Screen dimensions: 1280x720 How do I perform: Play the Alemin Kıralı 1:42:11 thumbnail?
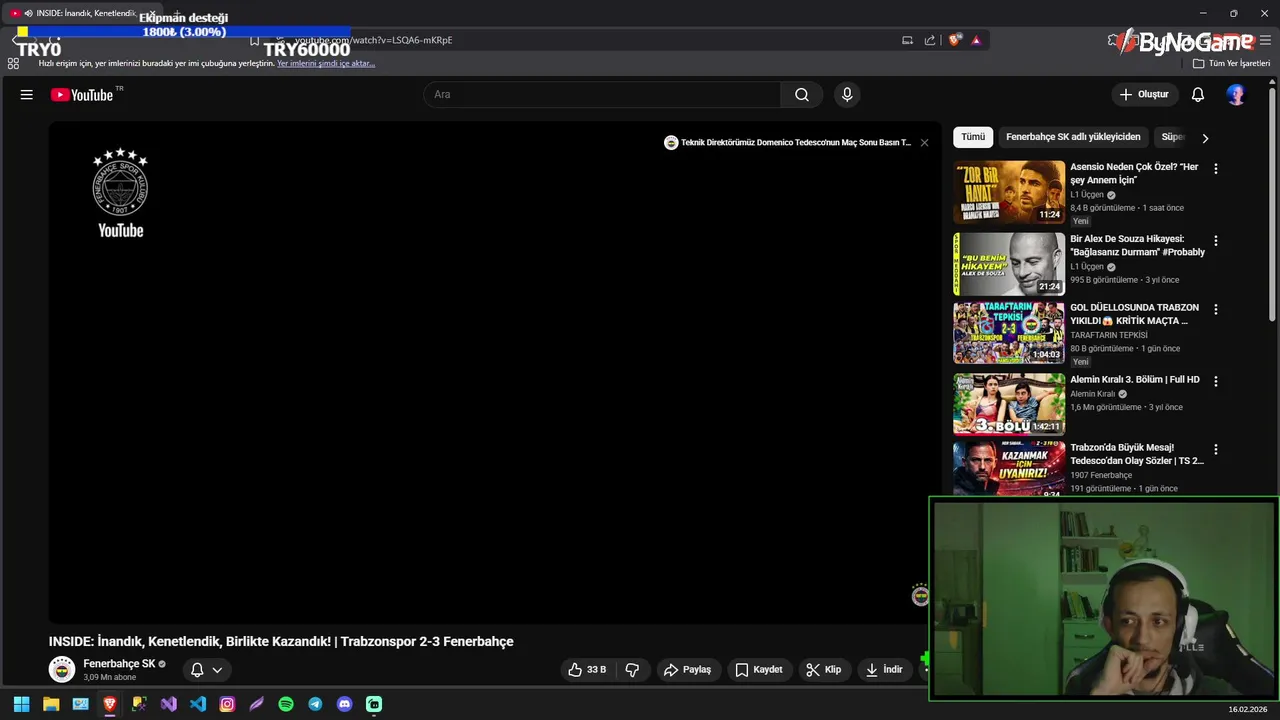pos(1009,404)
